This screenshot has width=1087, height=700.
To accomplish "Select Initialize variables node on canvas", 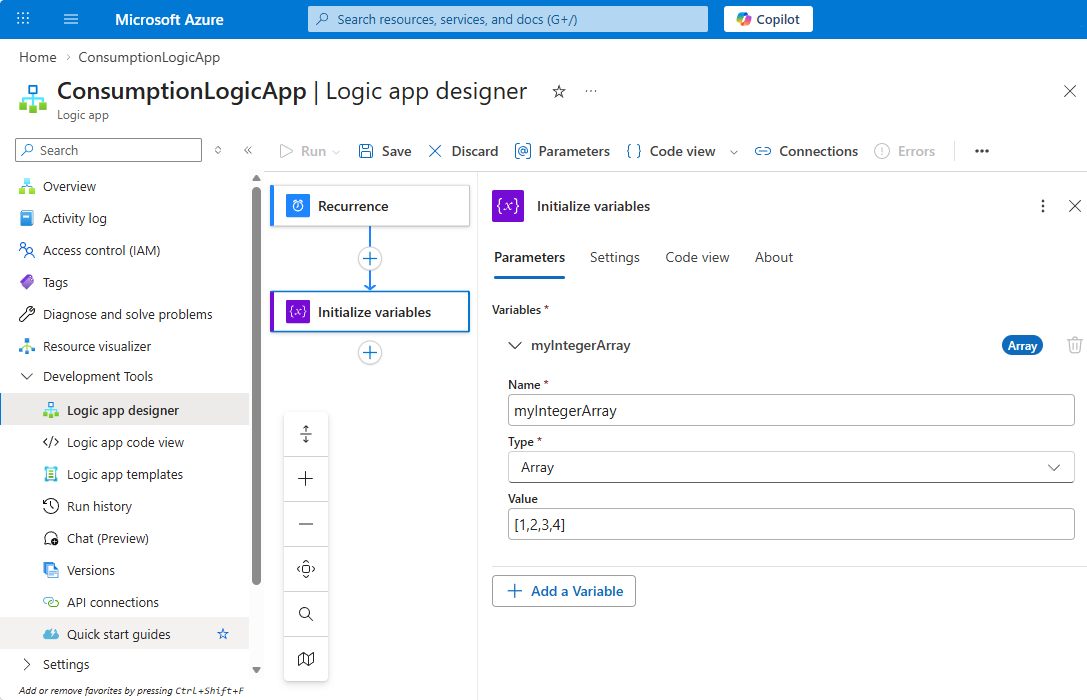I will point(369,312).
